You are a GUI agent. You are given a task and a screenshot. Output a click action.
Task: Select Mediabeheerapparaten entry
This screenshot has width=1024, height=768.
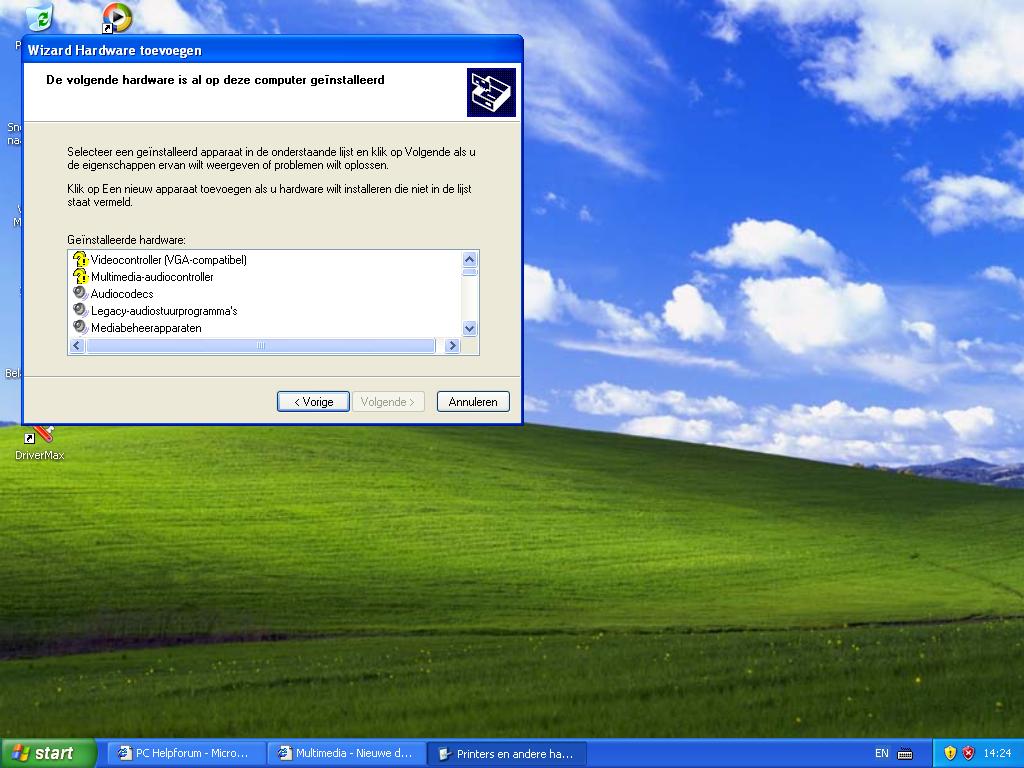click(x=146, y=328)
